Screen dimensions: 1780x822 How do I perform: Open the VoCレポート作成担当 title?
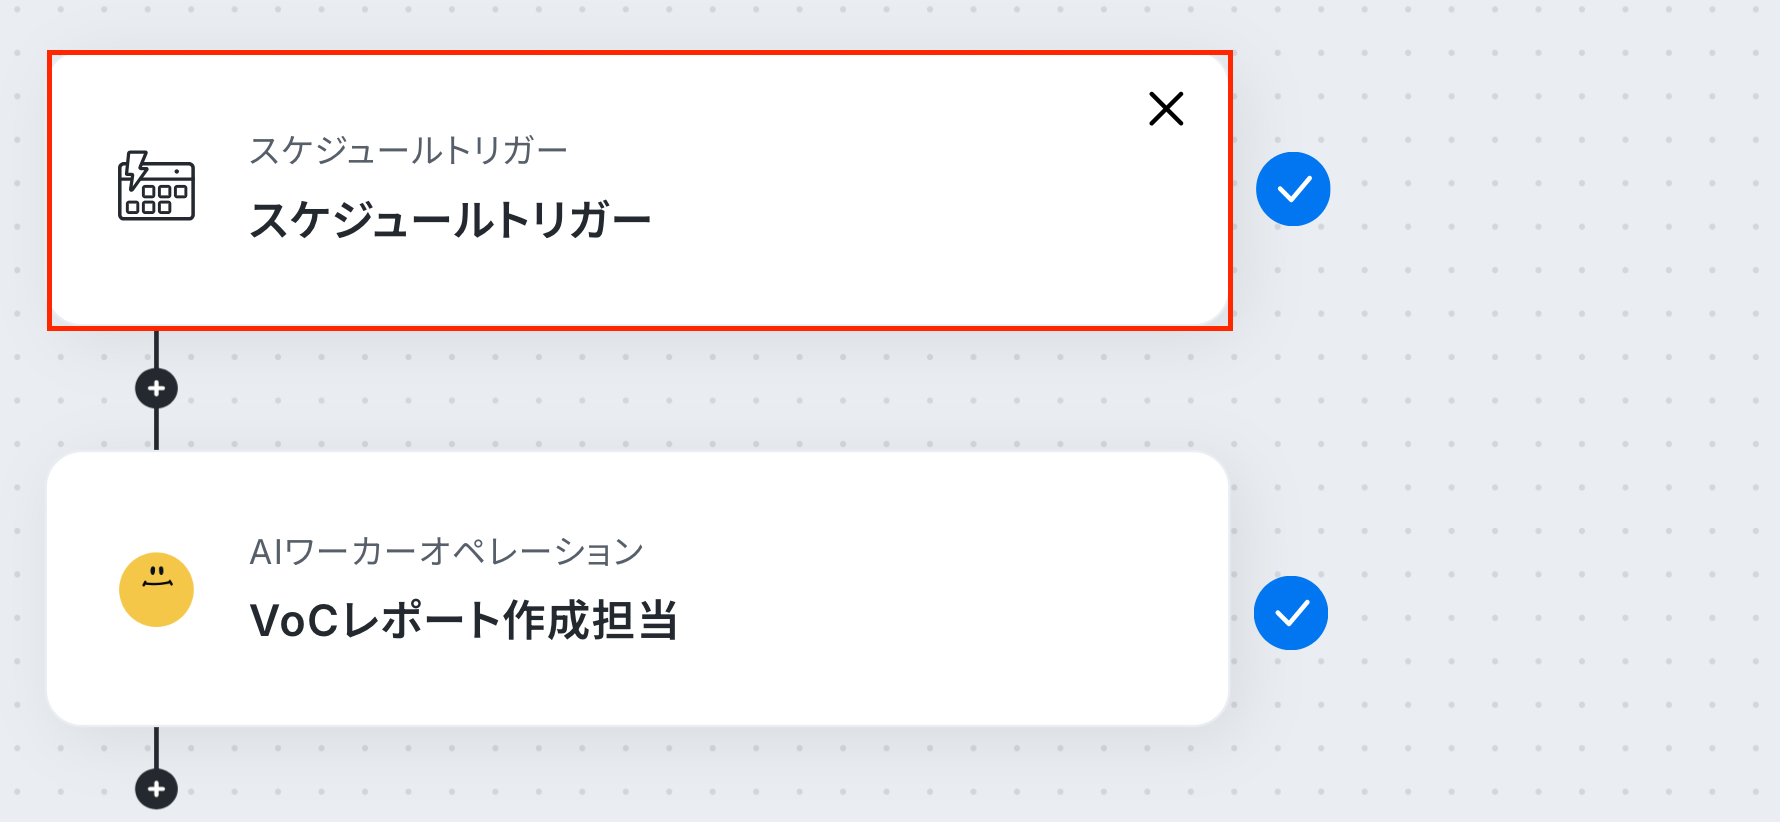click(x=464, y=620)
